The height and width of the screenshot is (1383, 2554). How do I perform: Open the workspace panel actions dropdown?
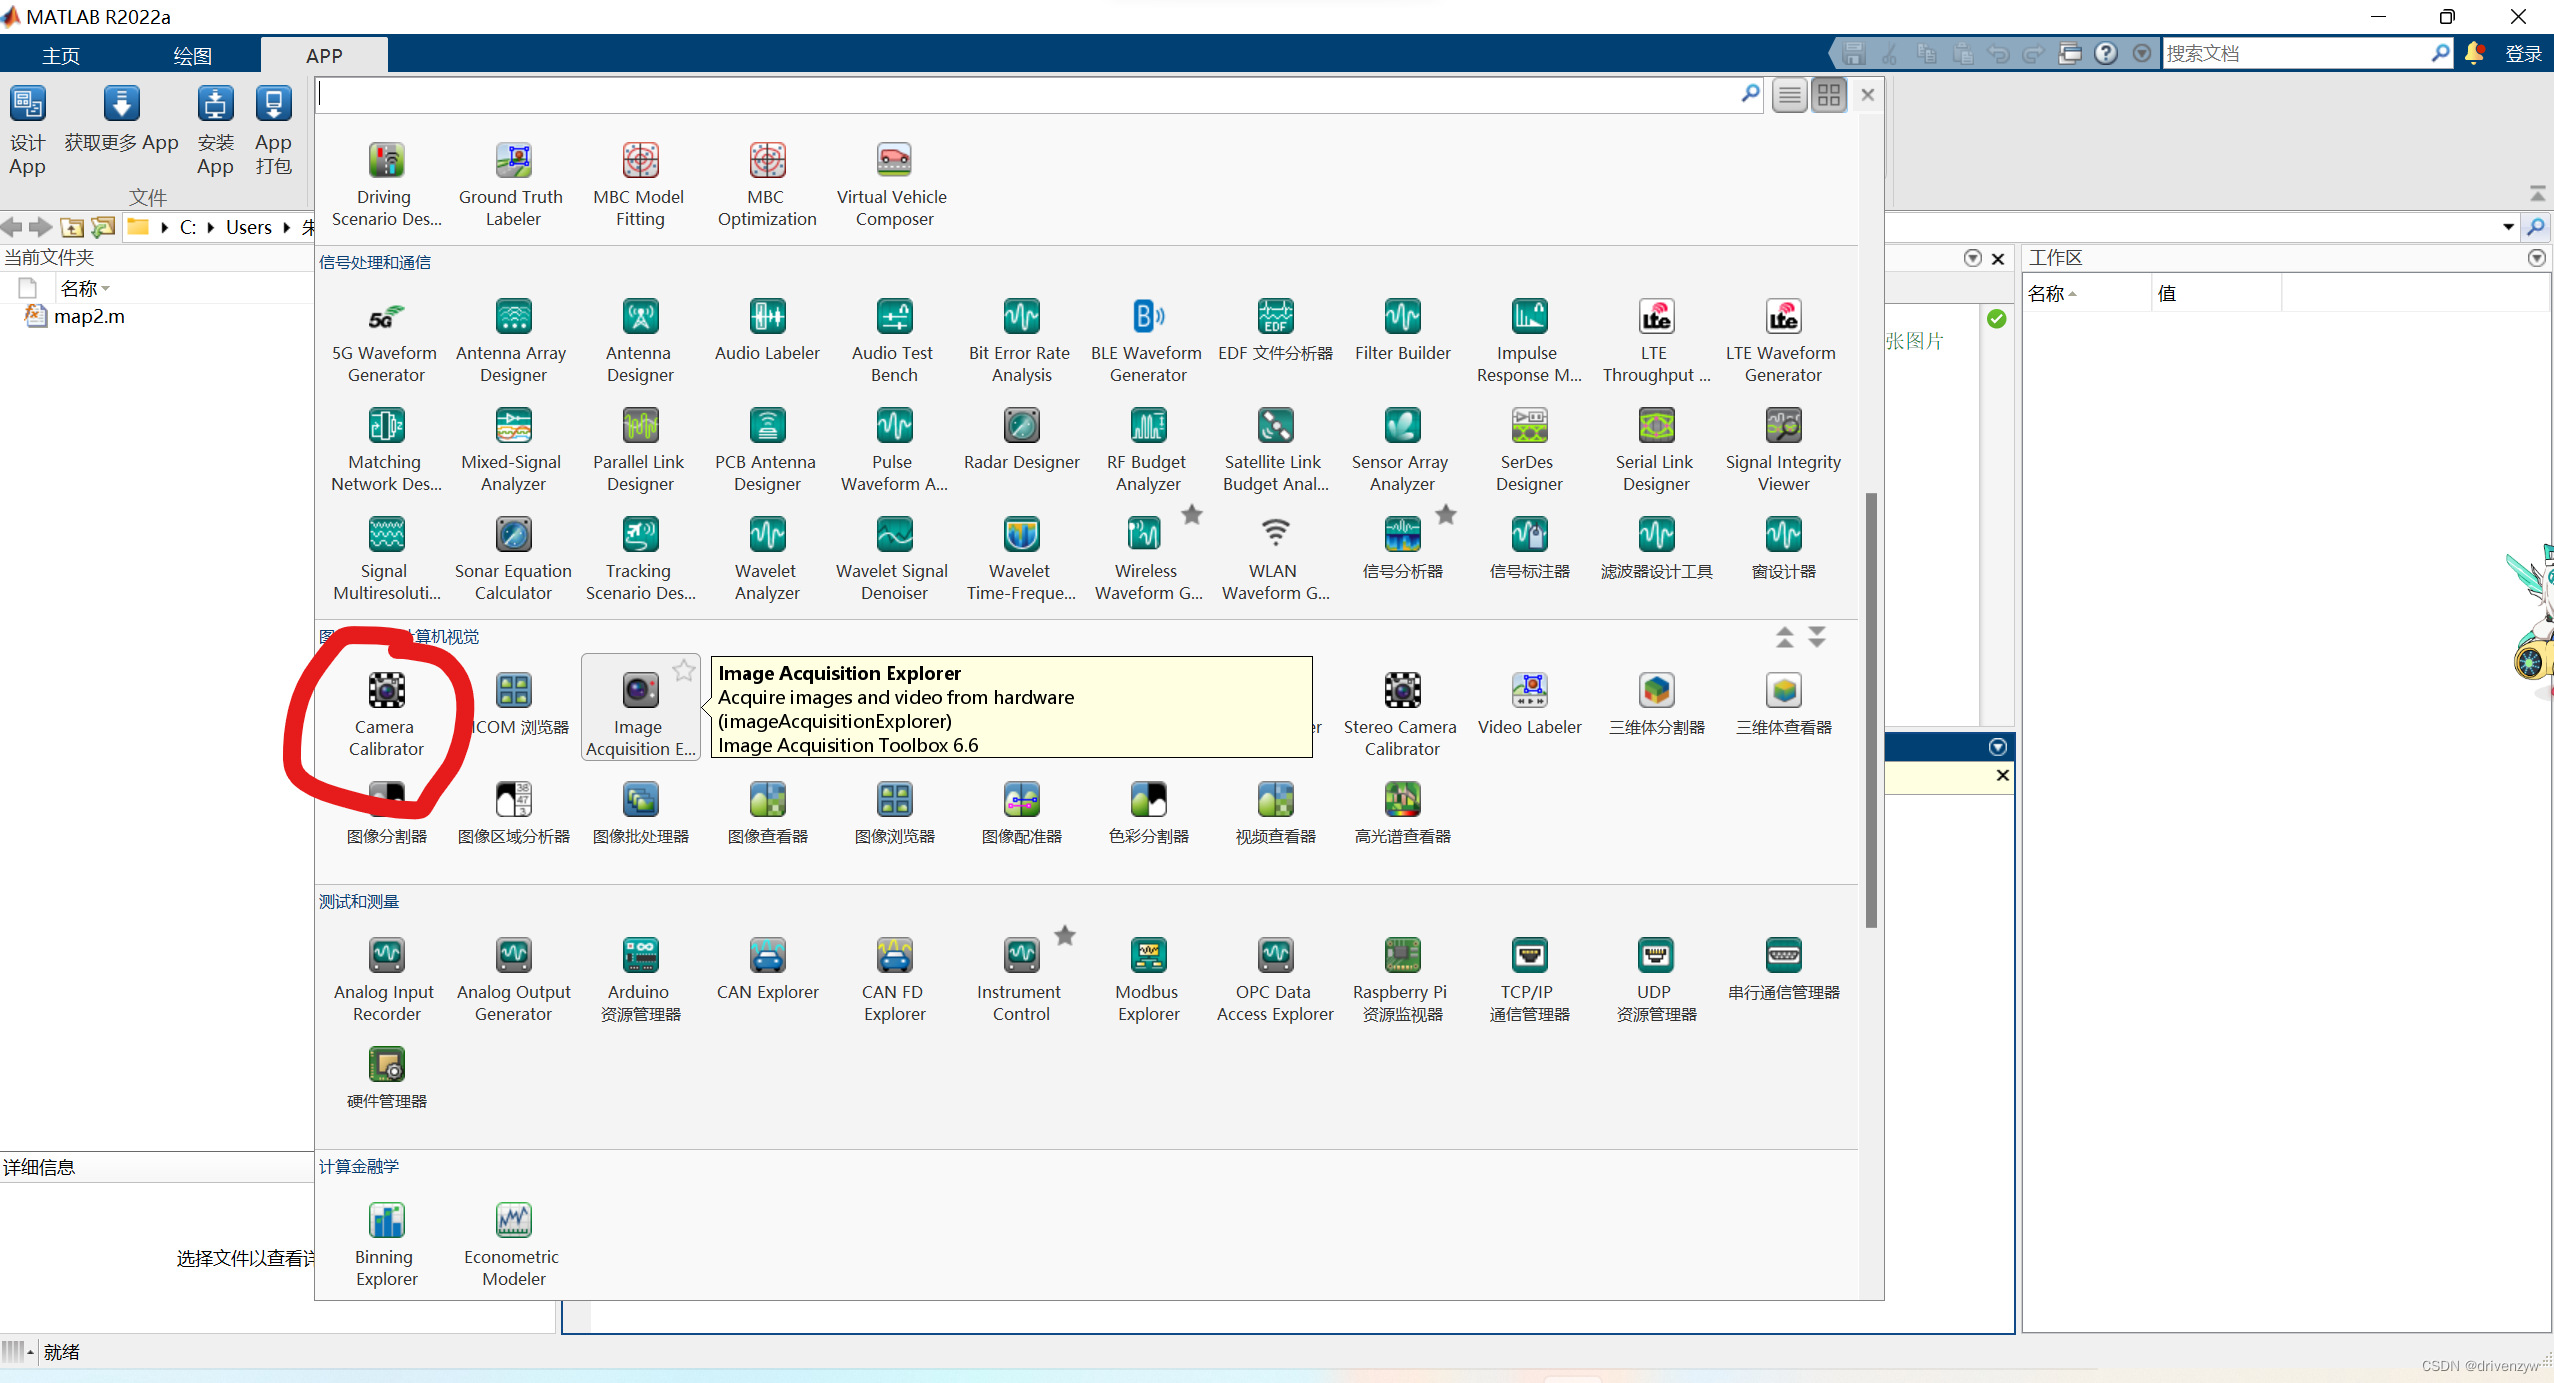click(x=2536, y=258)
